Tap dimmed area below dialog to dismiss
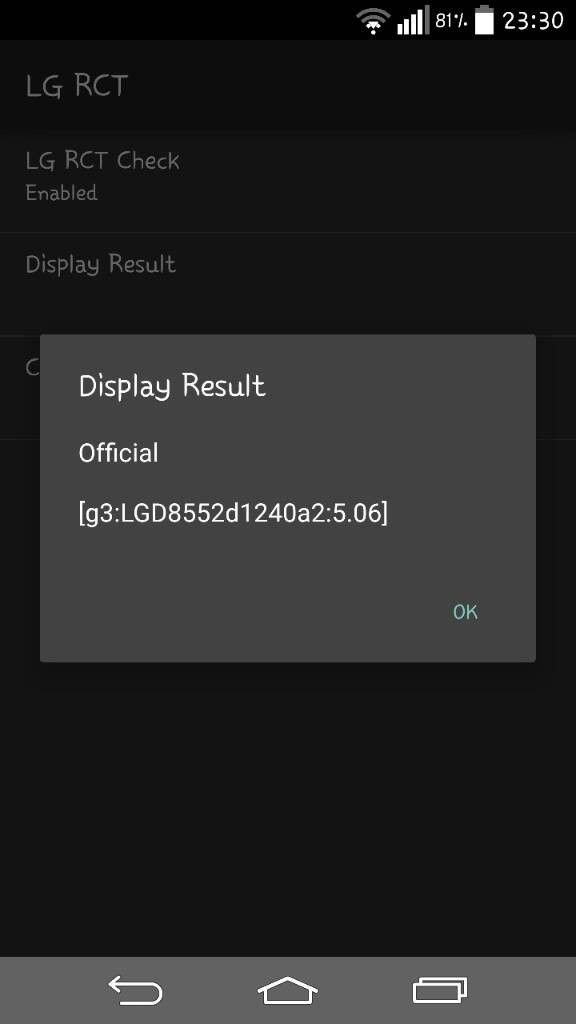The height and width of the screenshot is (1024, 576). tap(288, 810)
